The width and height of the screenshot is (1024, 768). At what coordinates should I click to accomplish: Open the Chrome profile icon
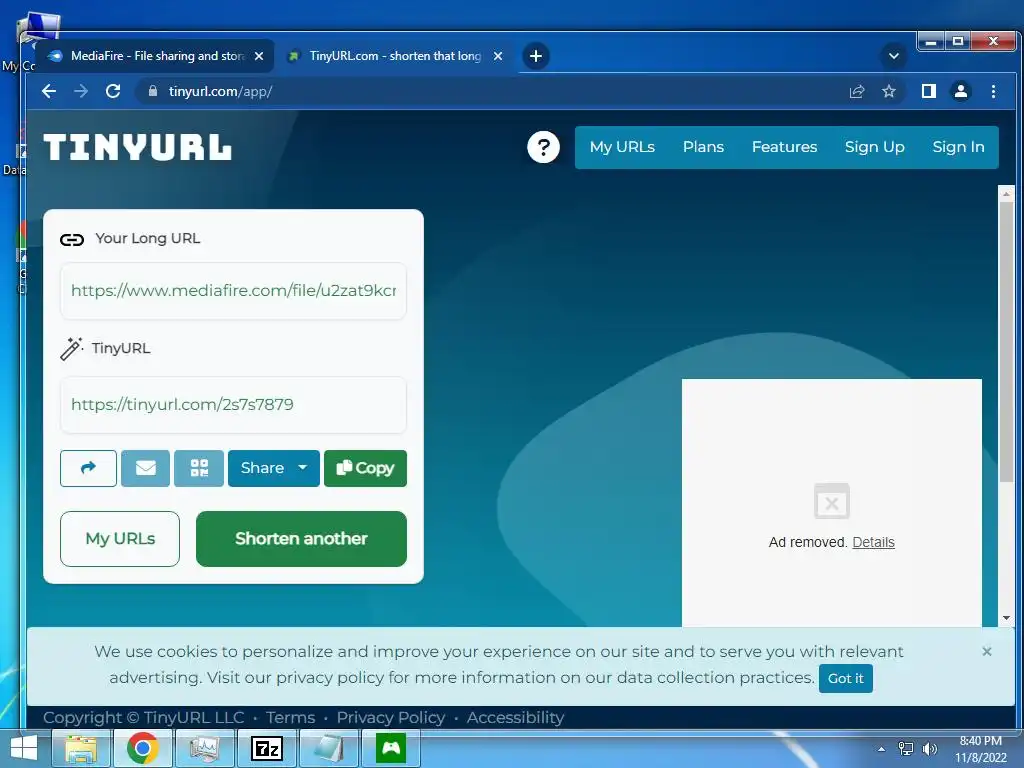coord(961,91)
